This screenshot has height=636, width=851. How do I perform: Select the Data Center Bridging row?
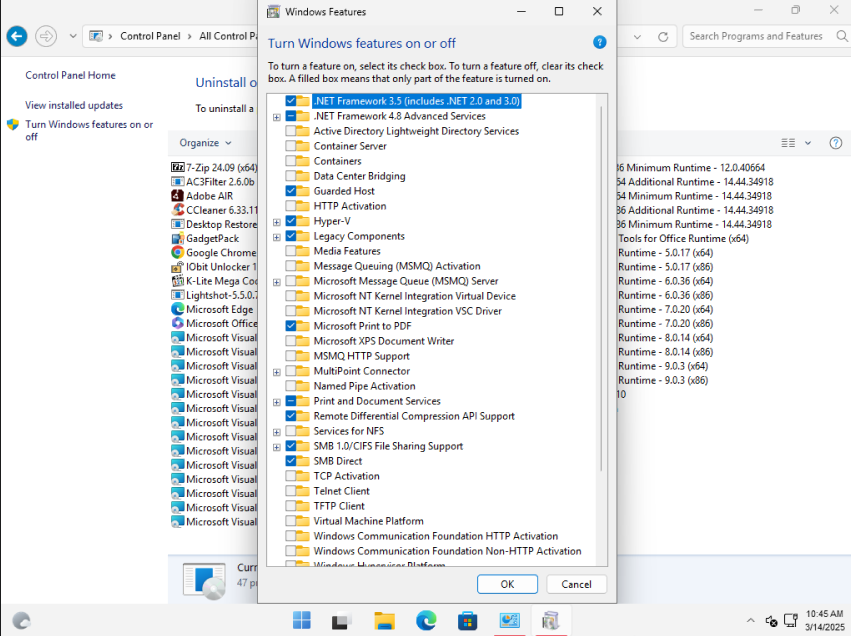pos(359,176)
